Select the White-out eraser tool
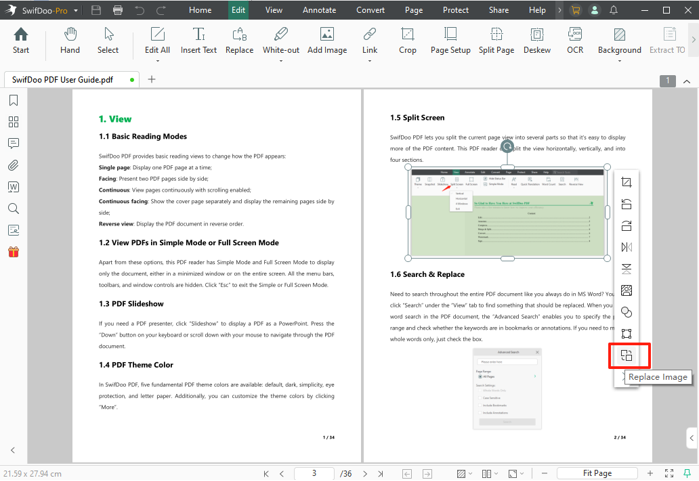Viewport: 699px width, 481px height. (281, 40)
